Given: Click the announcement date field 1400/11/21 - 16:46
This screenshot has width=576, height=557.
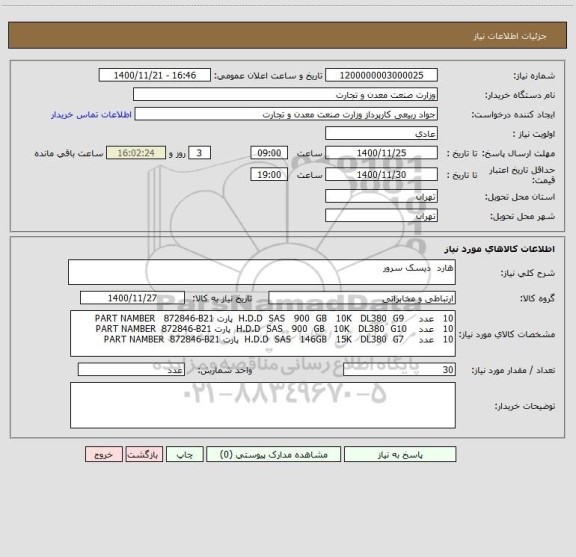Looking at the screenshot, I should 155,75.
